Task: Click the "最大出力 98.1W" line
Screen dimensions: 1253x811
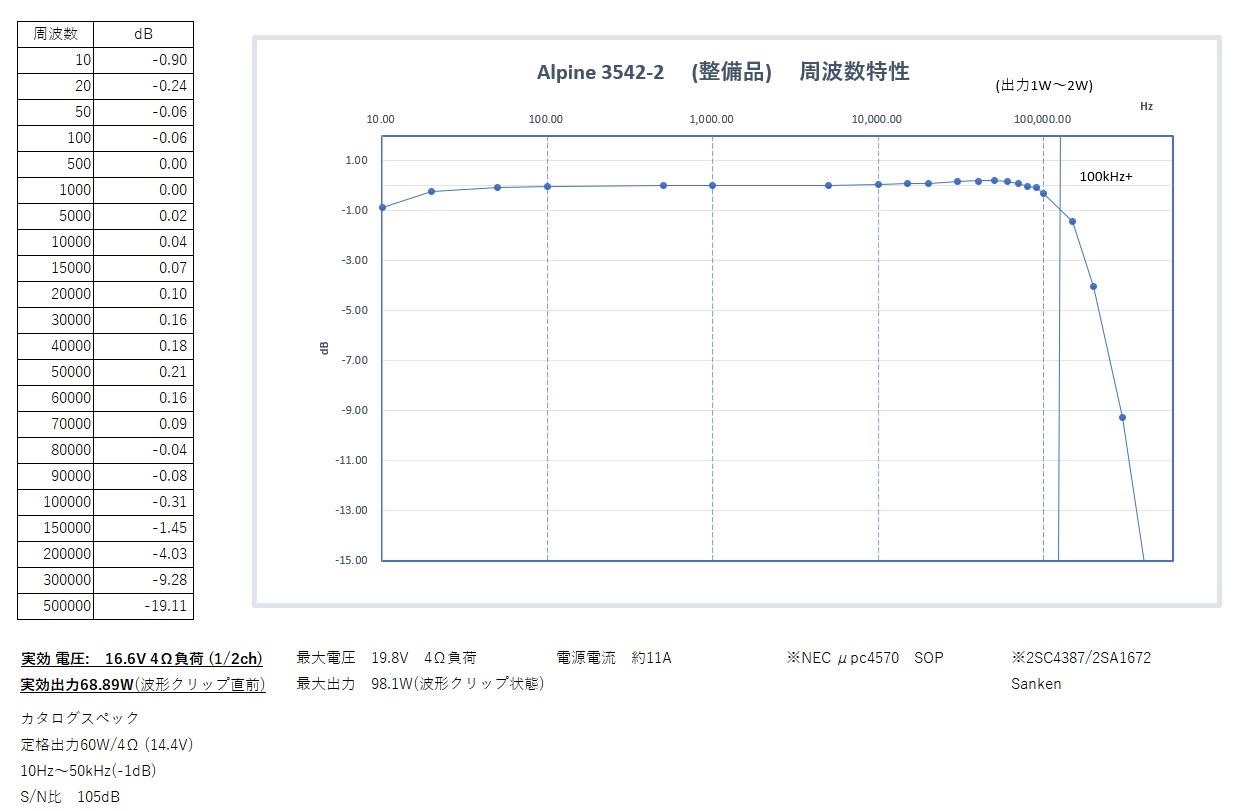Action: [420, 684]
